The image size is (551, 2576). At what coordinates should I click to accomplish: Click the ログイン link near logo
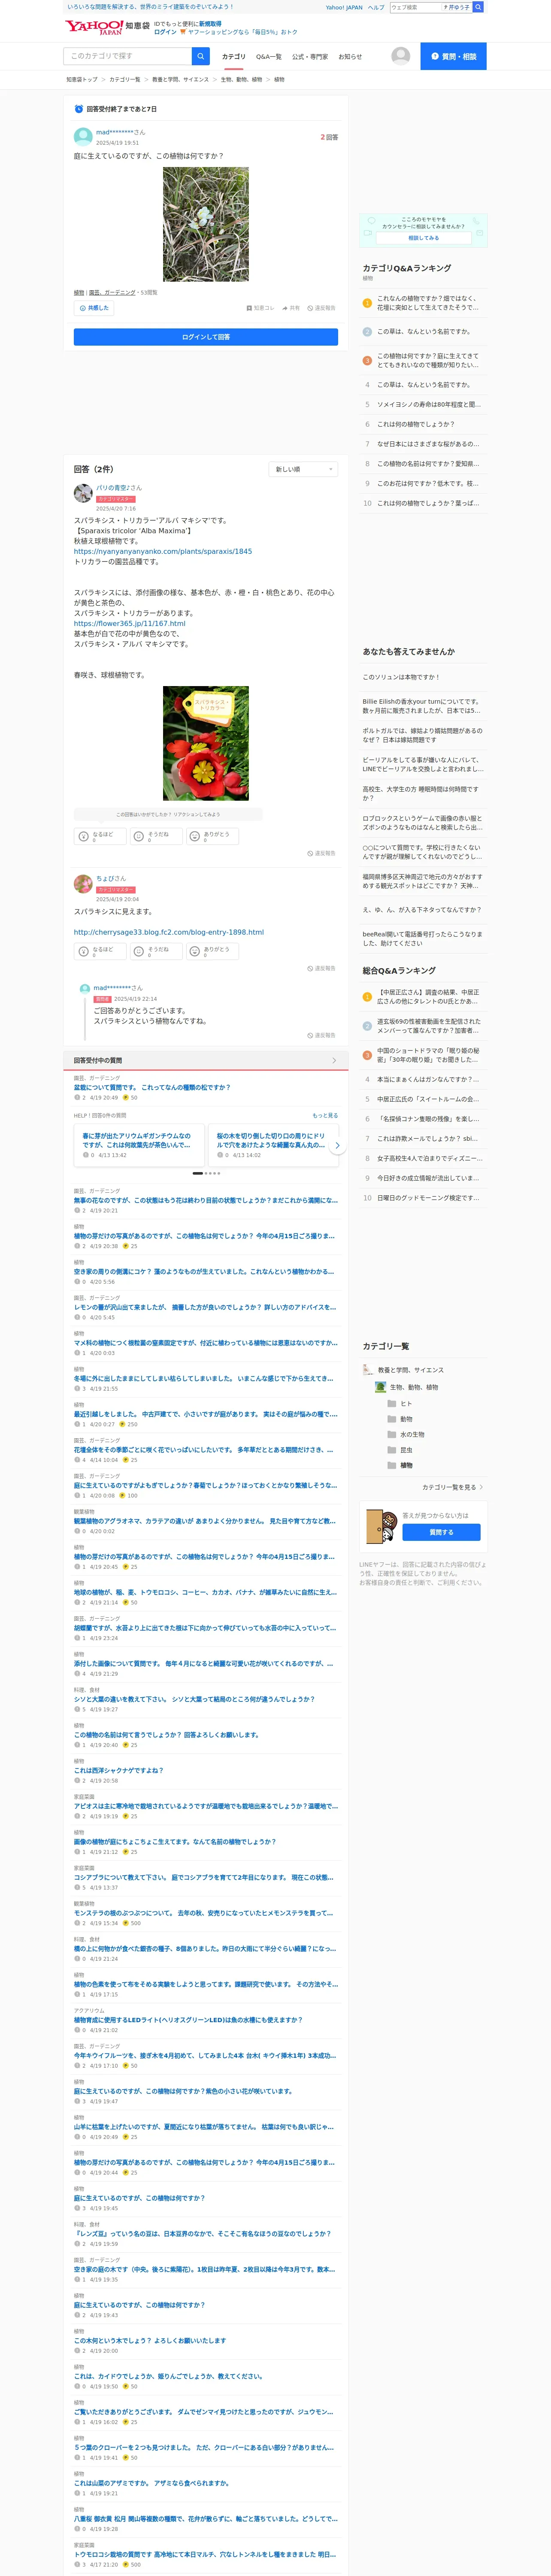(x=165, y=32)
